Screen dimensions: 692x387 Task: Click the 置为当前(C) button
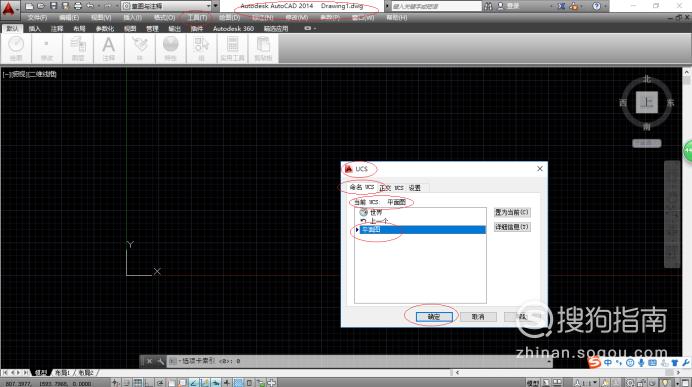(x=511, y=212)
